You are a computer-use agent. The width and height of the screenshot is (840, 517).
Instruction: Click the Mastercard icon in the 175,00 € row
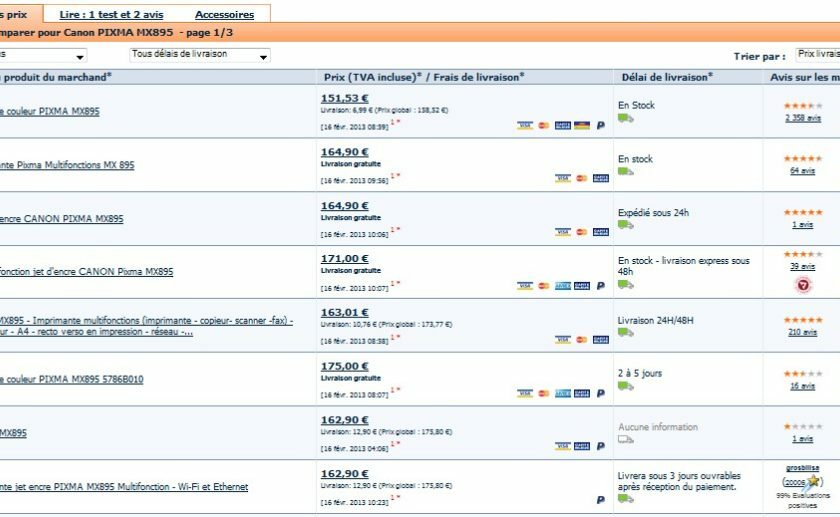[x=544, y=393]
